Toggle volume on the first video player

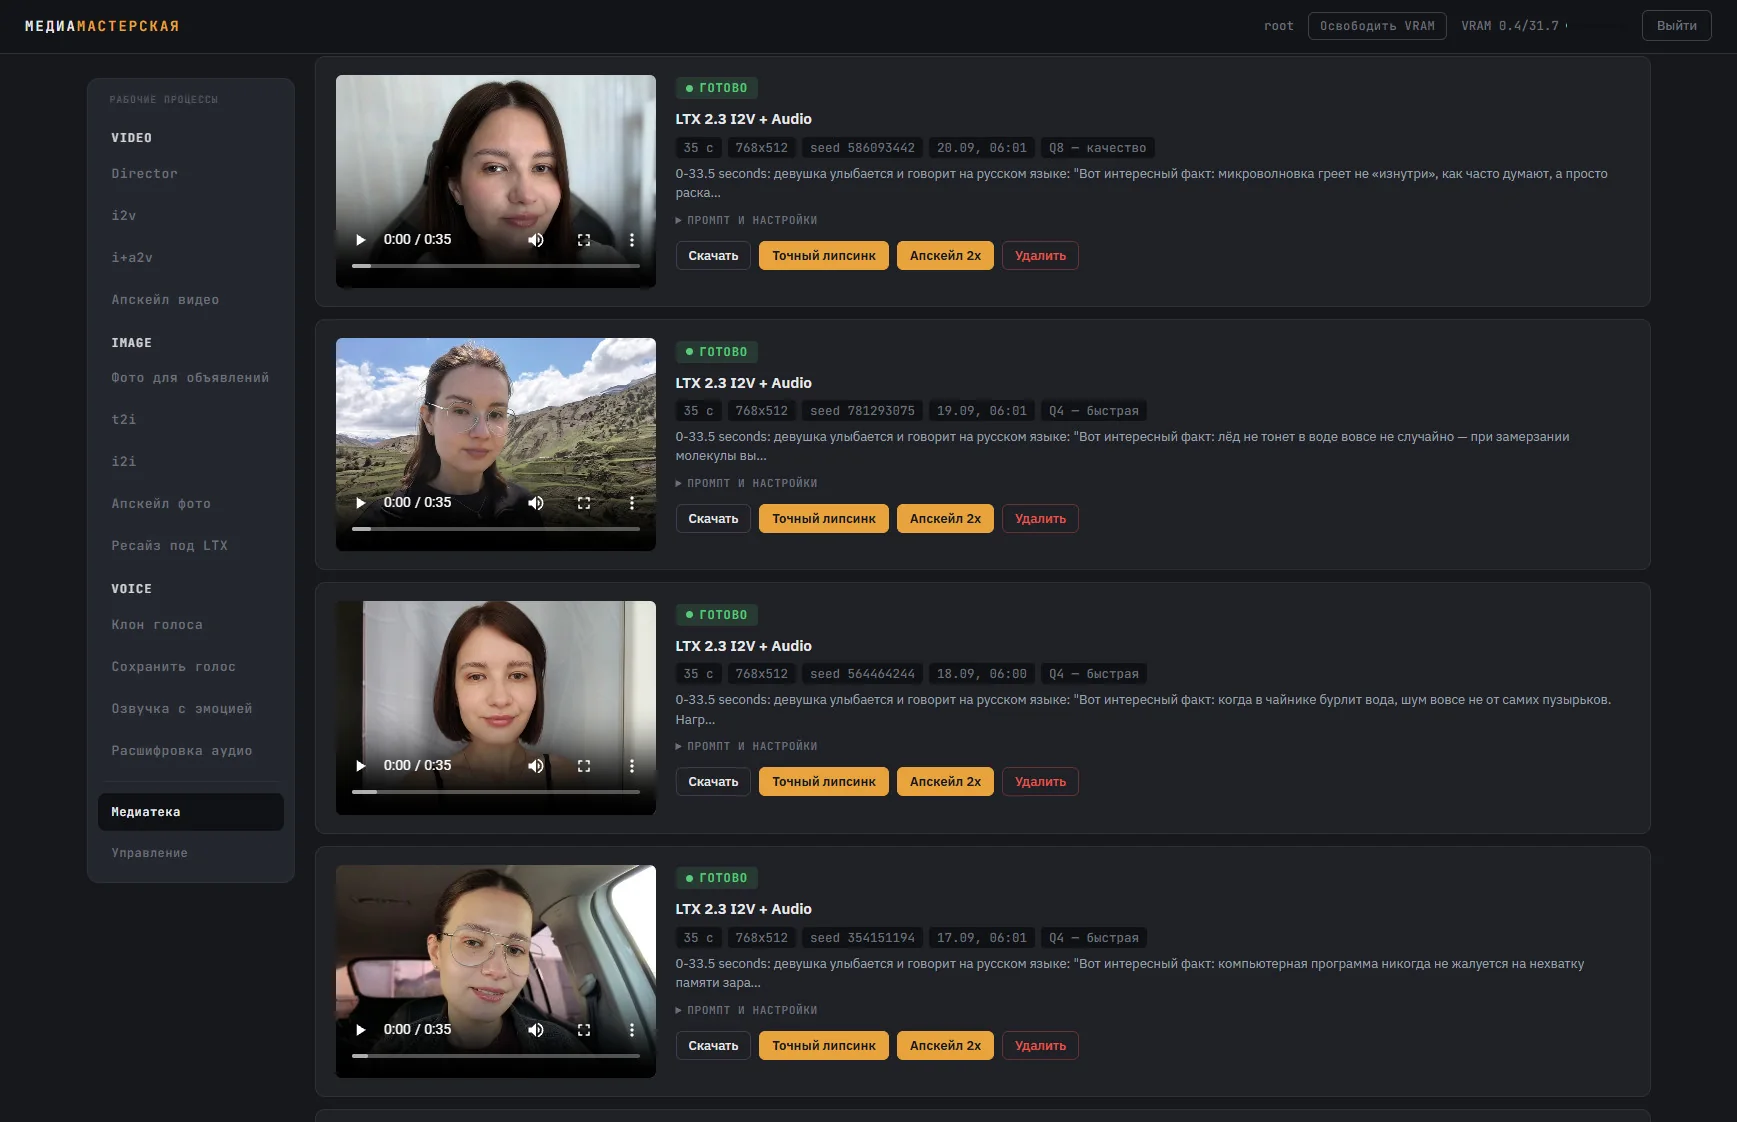pyautogui.click(x=536, y=240)
